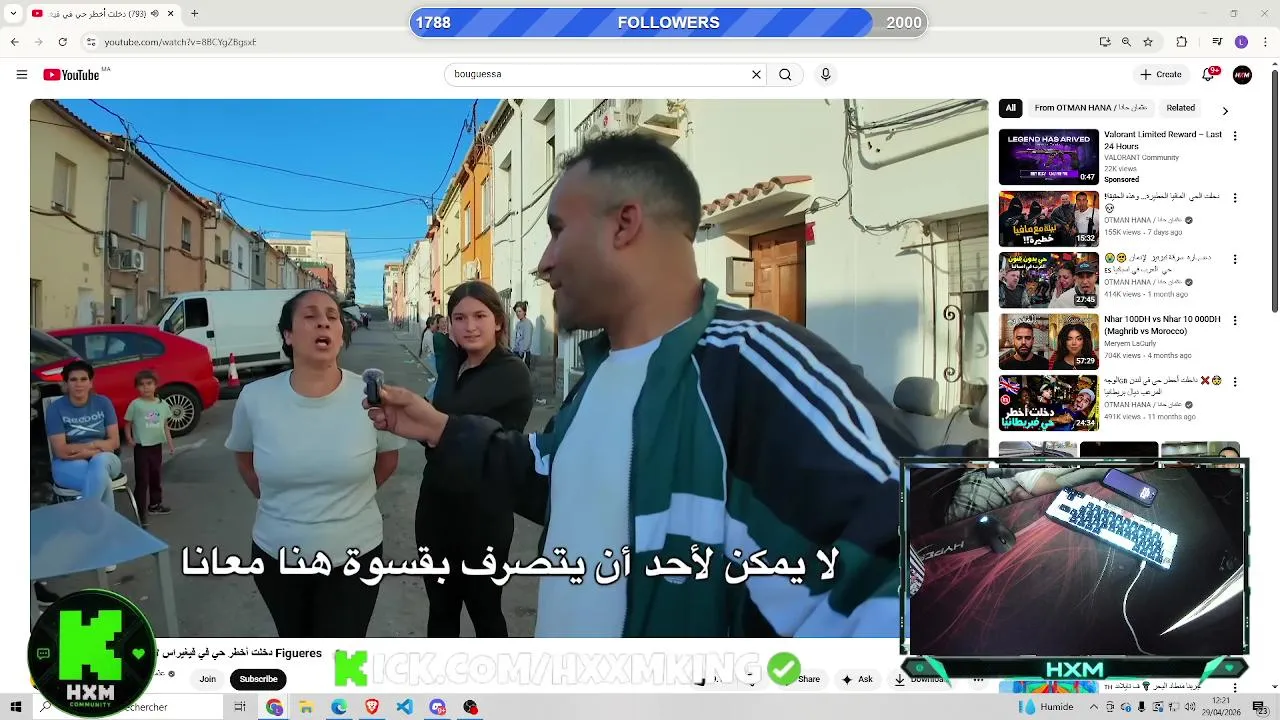The width and height of the screenshot is (1280, 720).
Task: Click the Meryem LaQuirly channel name
Action: [1130, 343]
